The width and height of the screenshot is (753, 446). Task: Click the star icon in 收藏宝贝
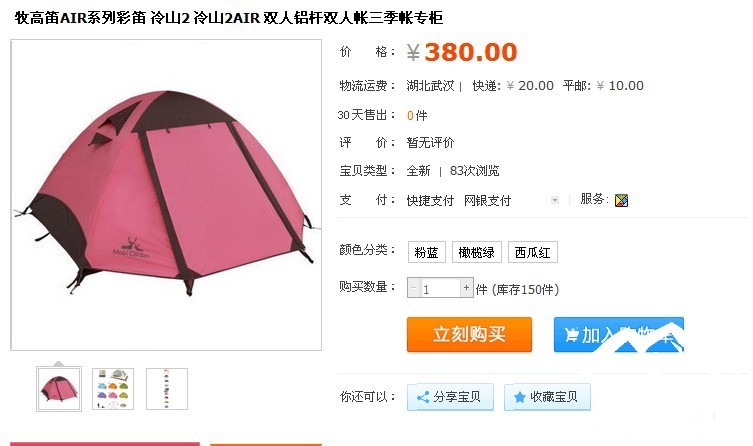click(x=520, y=397)
